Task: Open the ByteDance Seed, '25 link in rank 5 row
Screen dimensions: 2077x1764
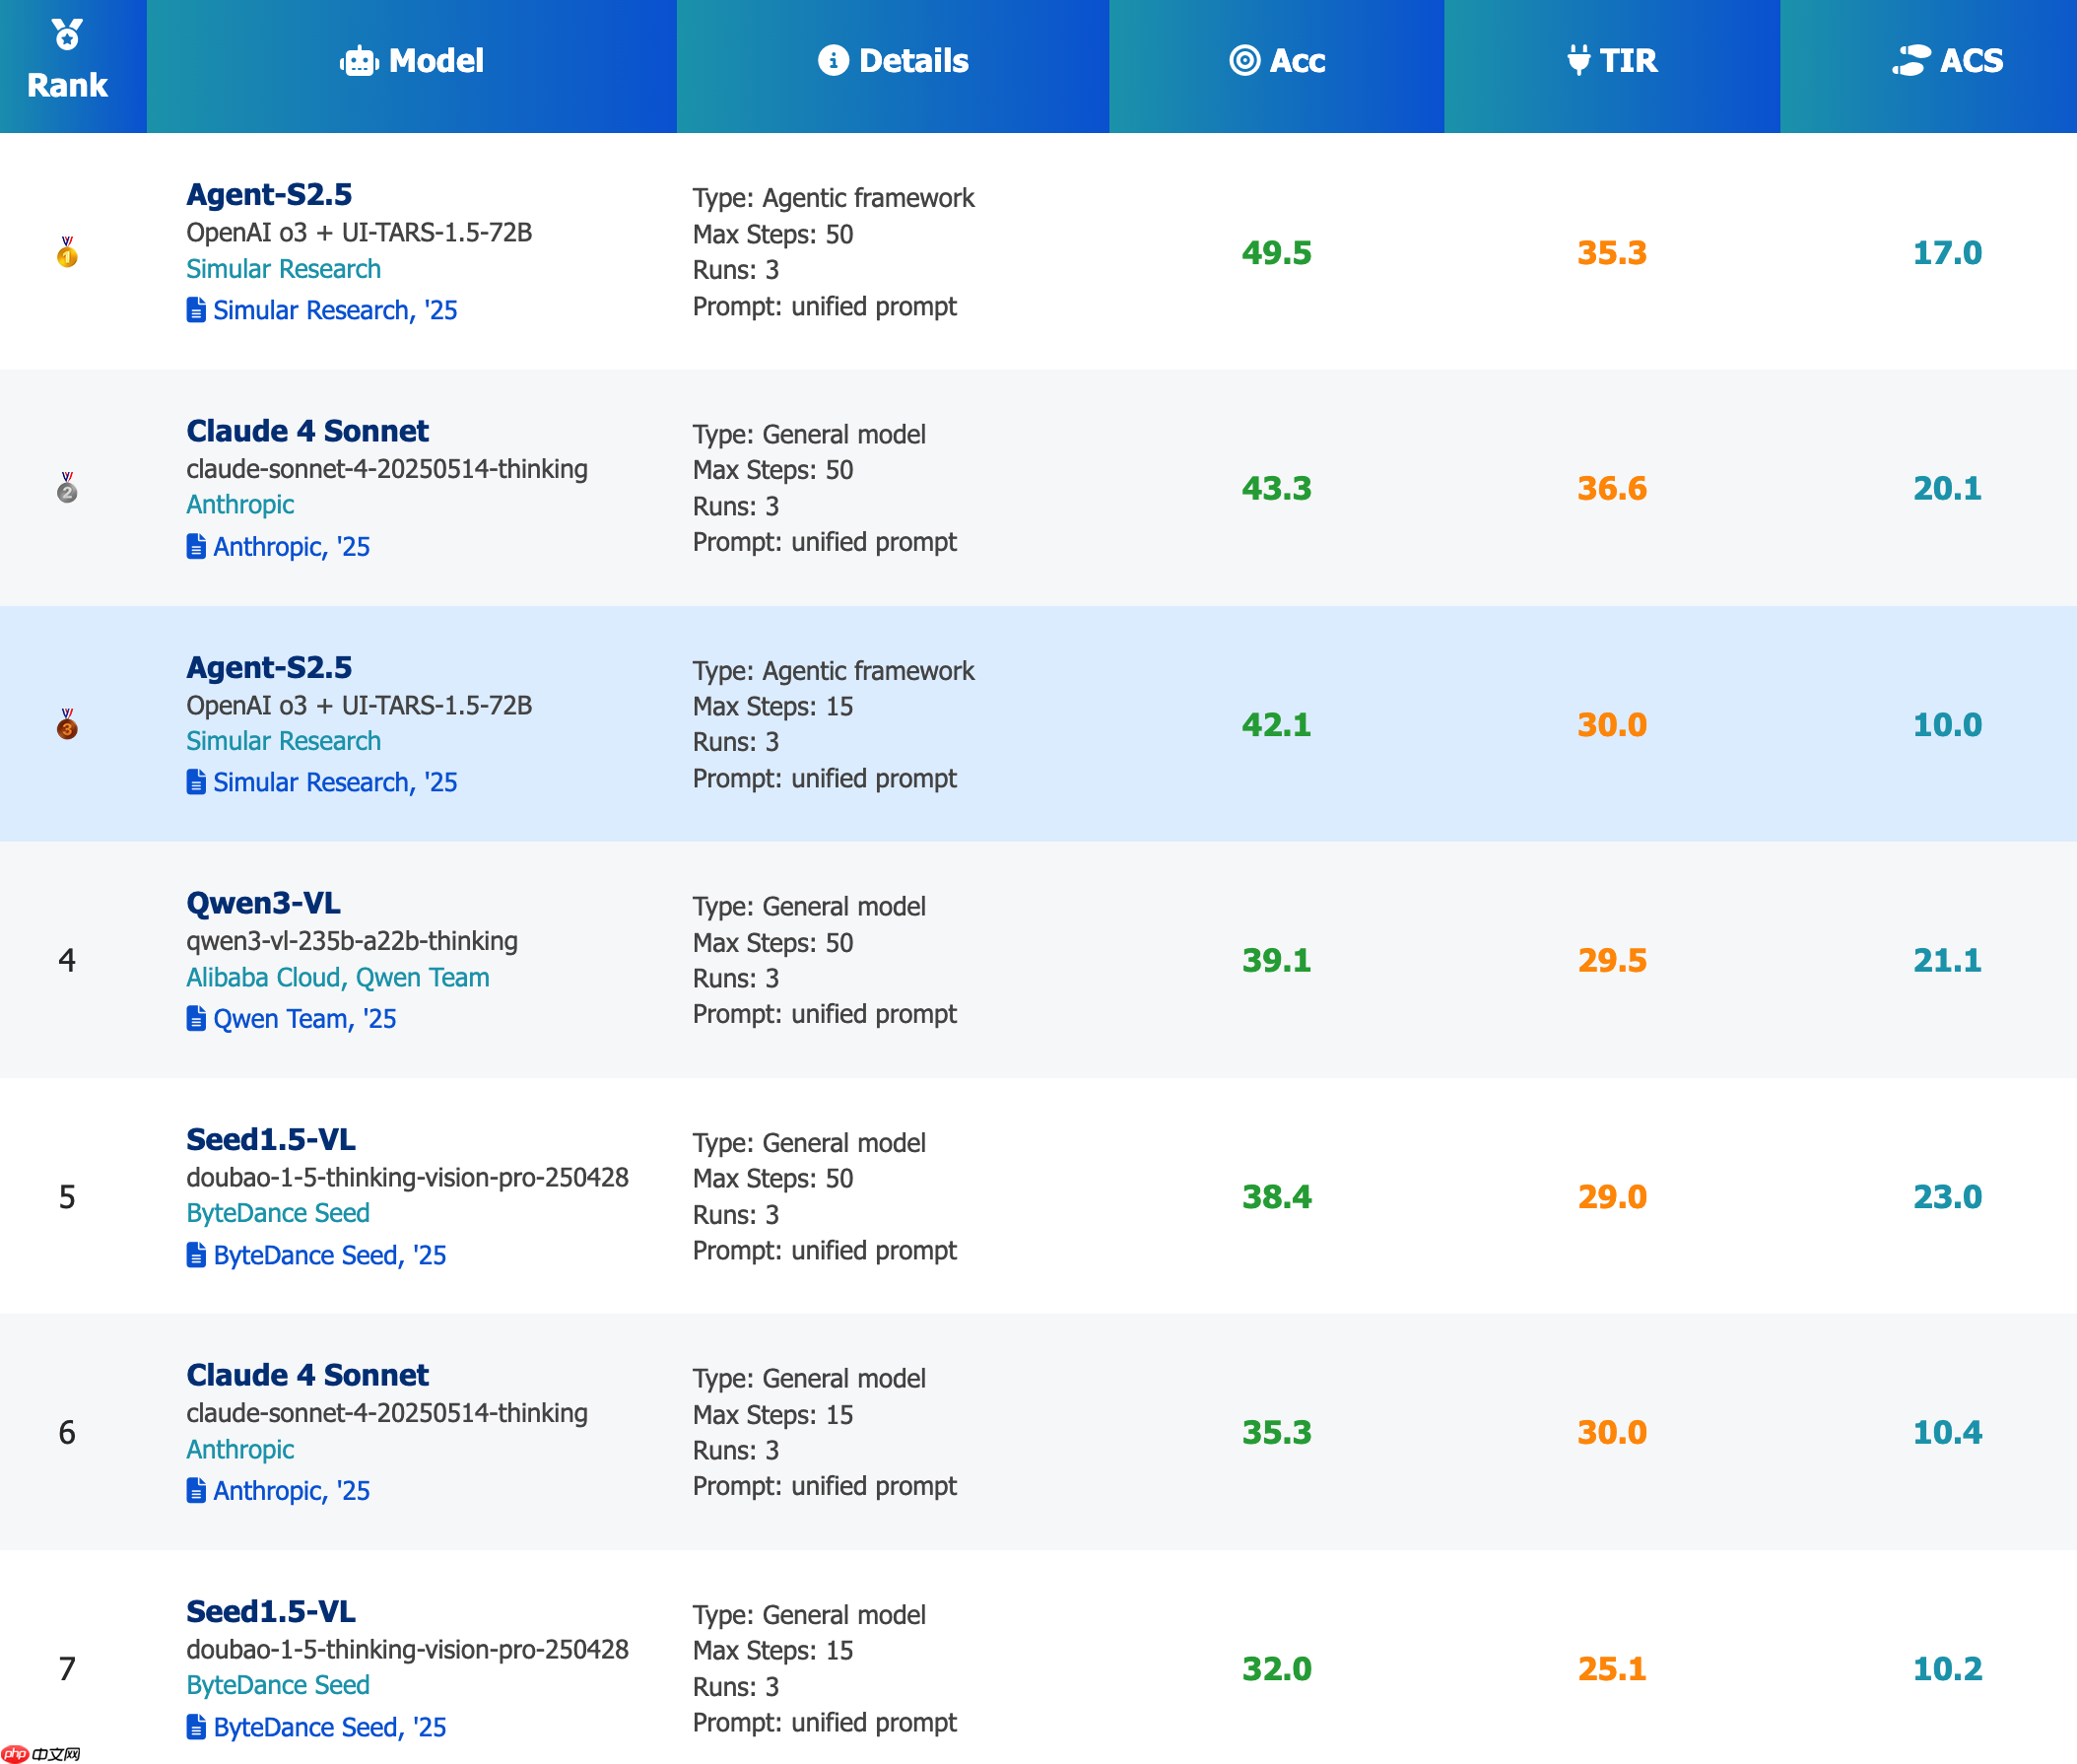Action: [x=329, y=1255]
